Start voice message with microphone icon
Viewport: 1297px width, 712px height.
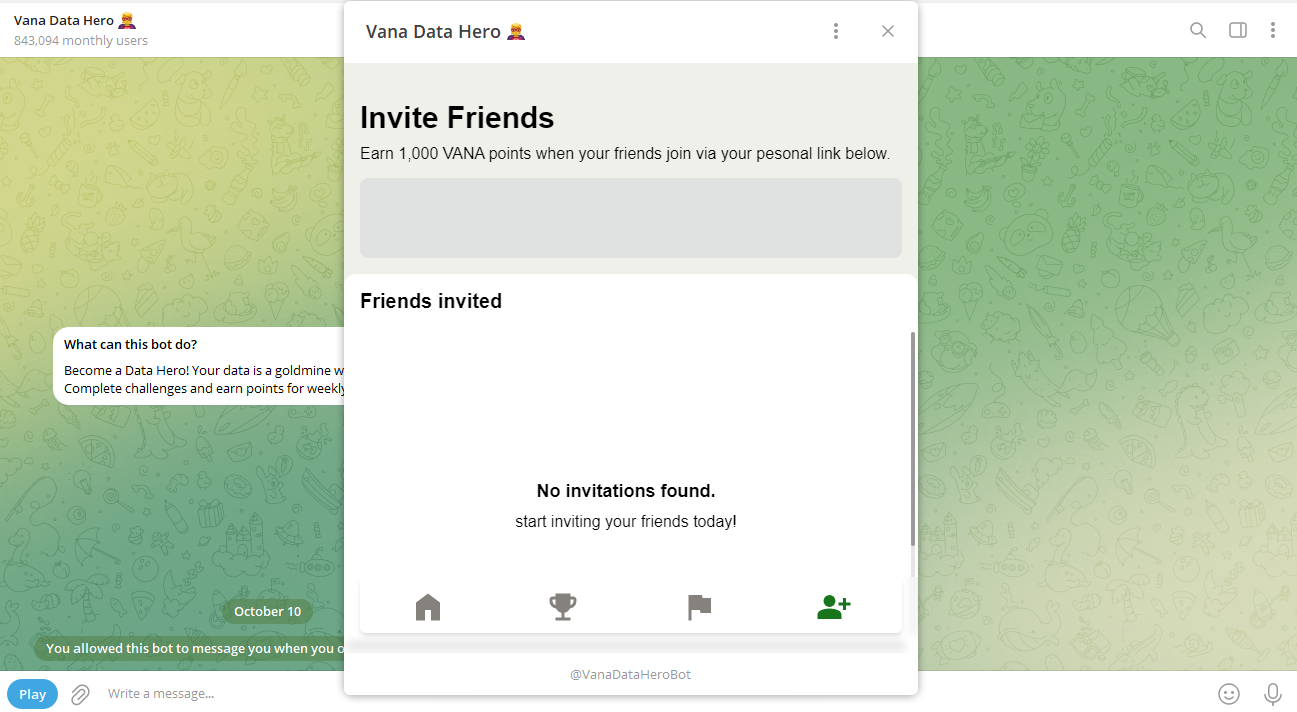click(1273, 693)
